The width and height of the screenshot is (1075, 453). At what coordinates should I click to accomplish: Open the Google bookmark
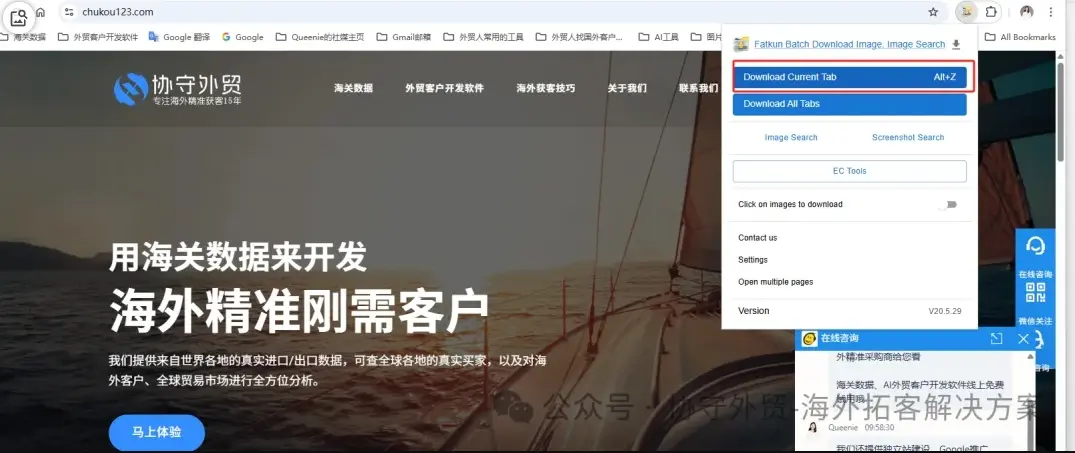(x=242, y=37)
